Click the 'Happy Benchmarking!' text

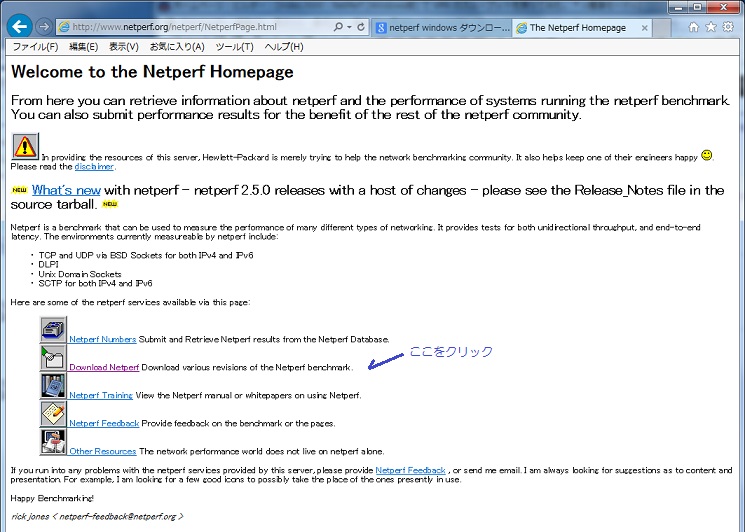(x=52, y=498)
